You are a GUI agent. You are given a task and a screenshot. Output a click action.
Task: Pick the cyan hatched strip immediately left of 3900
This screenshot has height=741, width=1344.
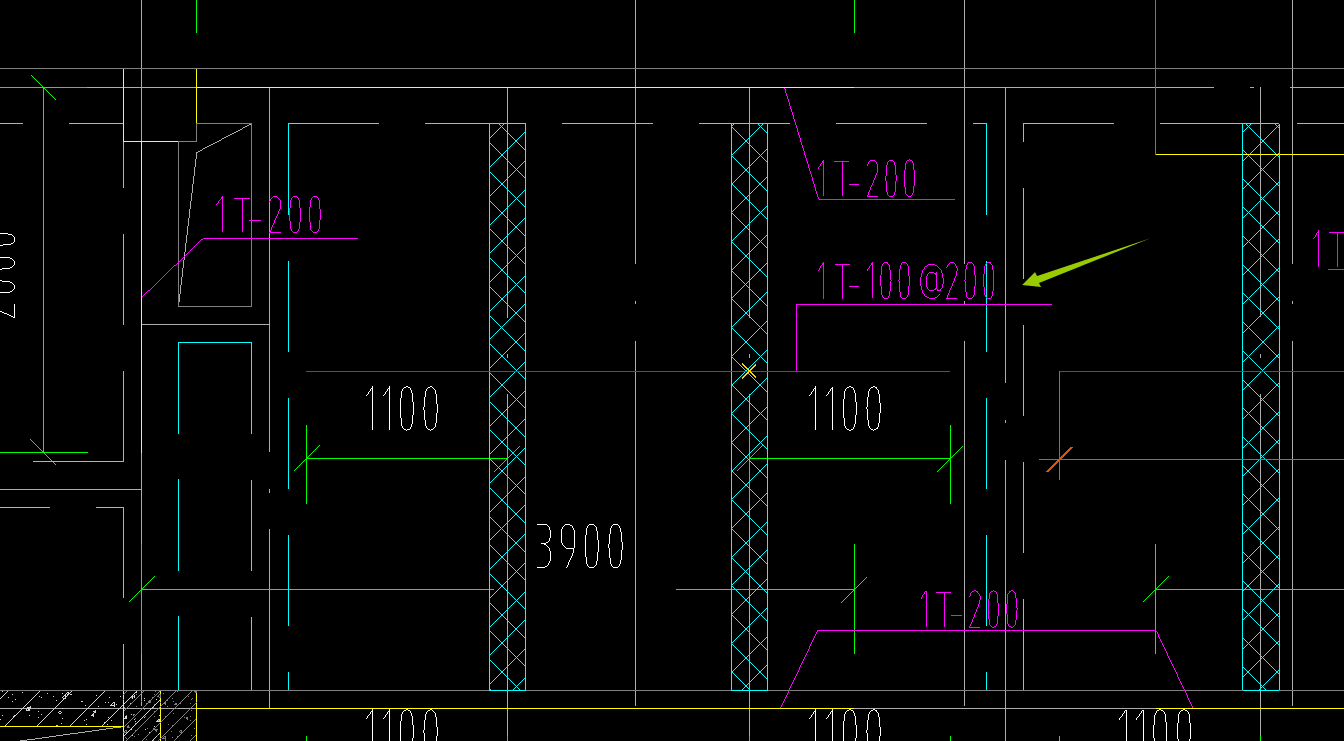(507, 407)
